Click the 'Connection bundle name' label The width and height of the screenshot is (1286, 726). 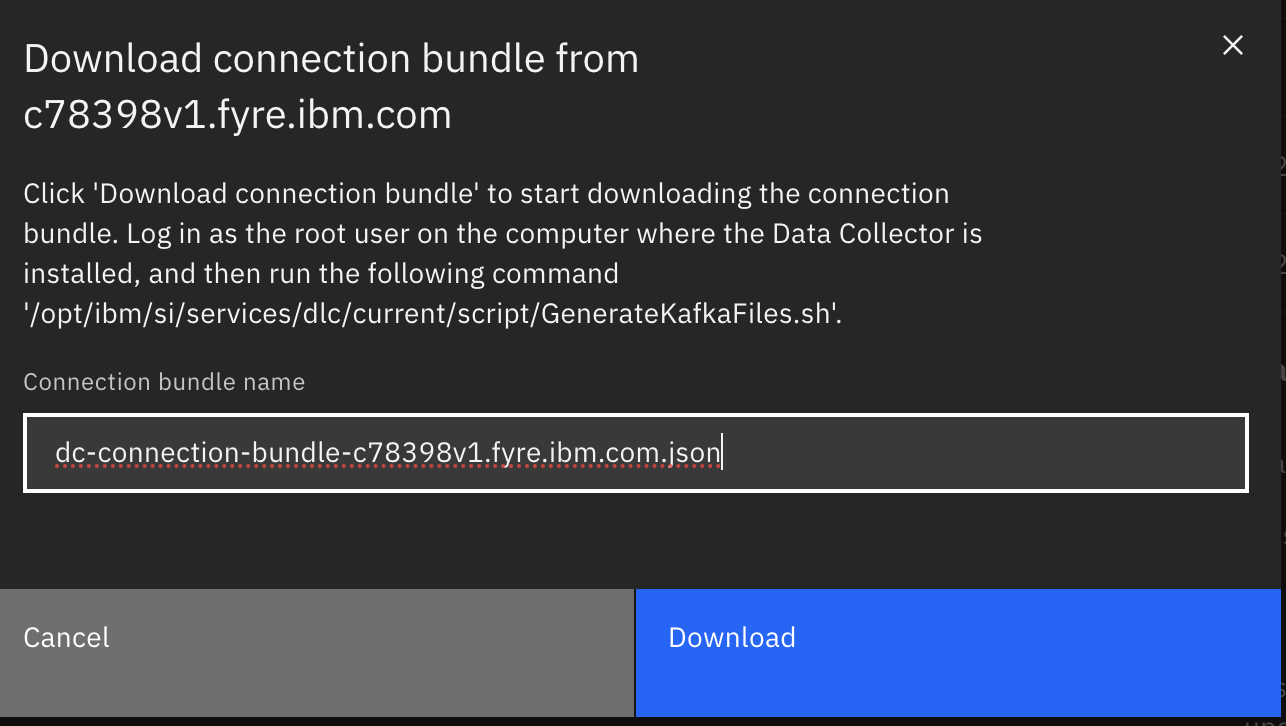coord(164,382)
